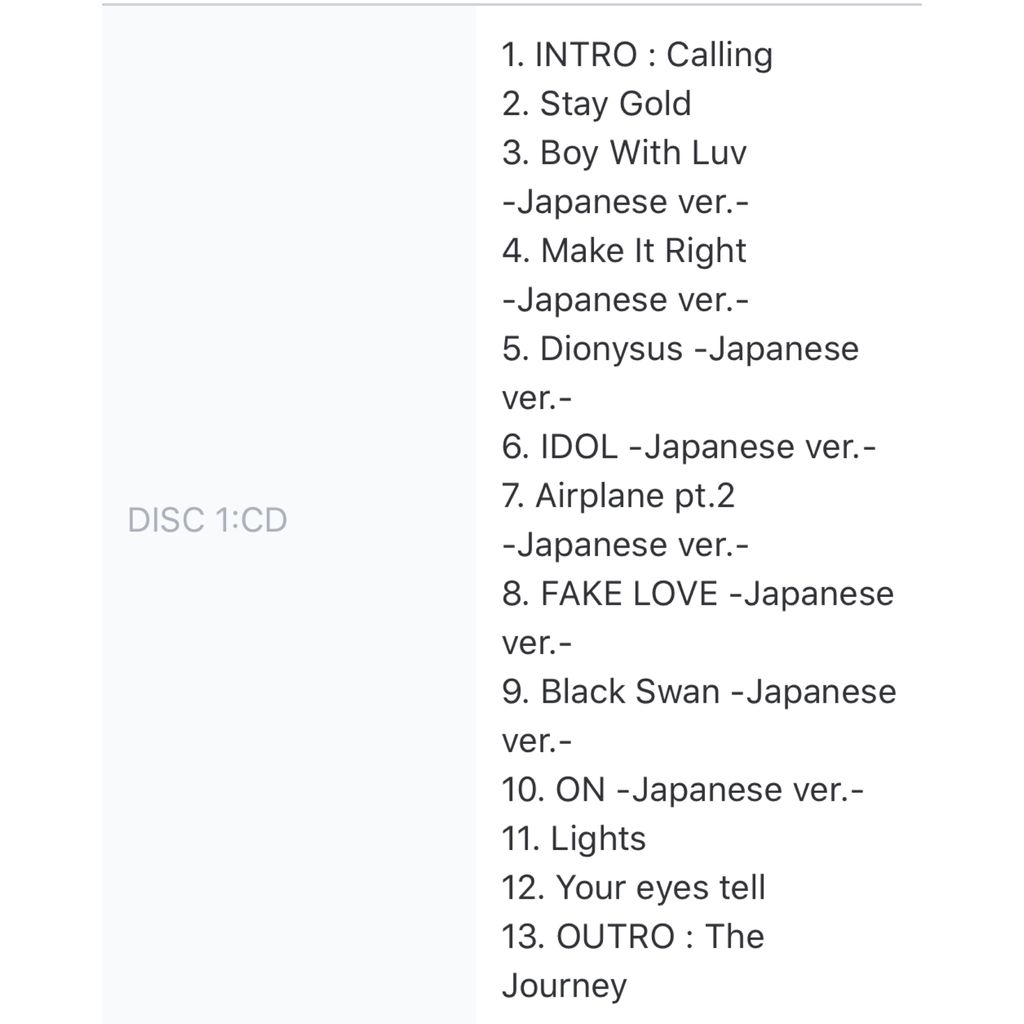The height and width of the screenshot is (1024, 1024).
Task: Click track 13 OUTRO : The line
Action: pyautogui.click(x=633, y=937)
